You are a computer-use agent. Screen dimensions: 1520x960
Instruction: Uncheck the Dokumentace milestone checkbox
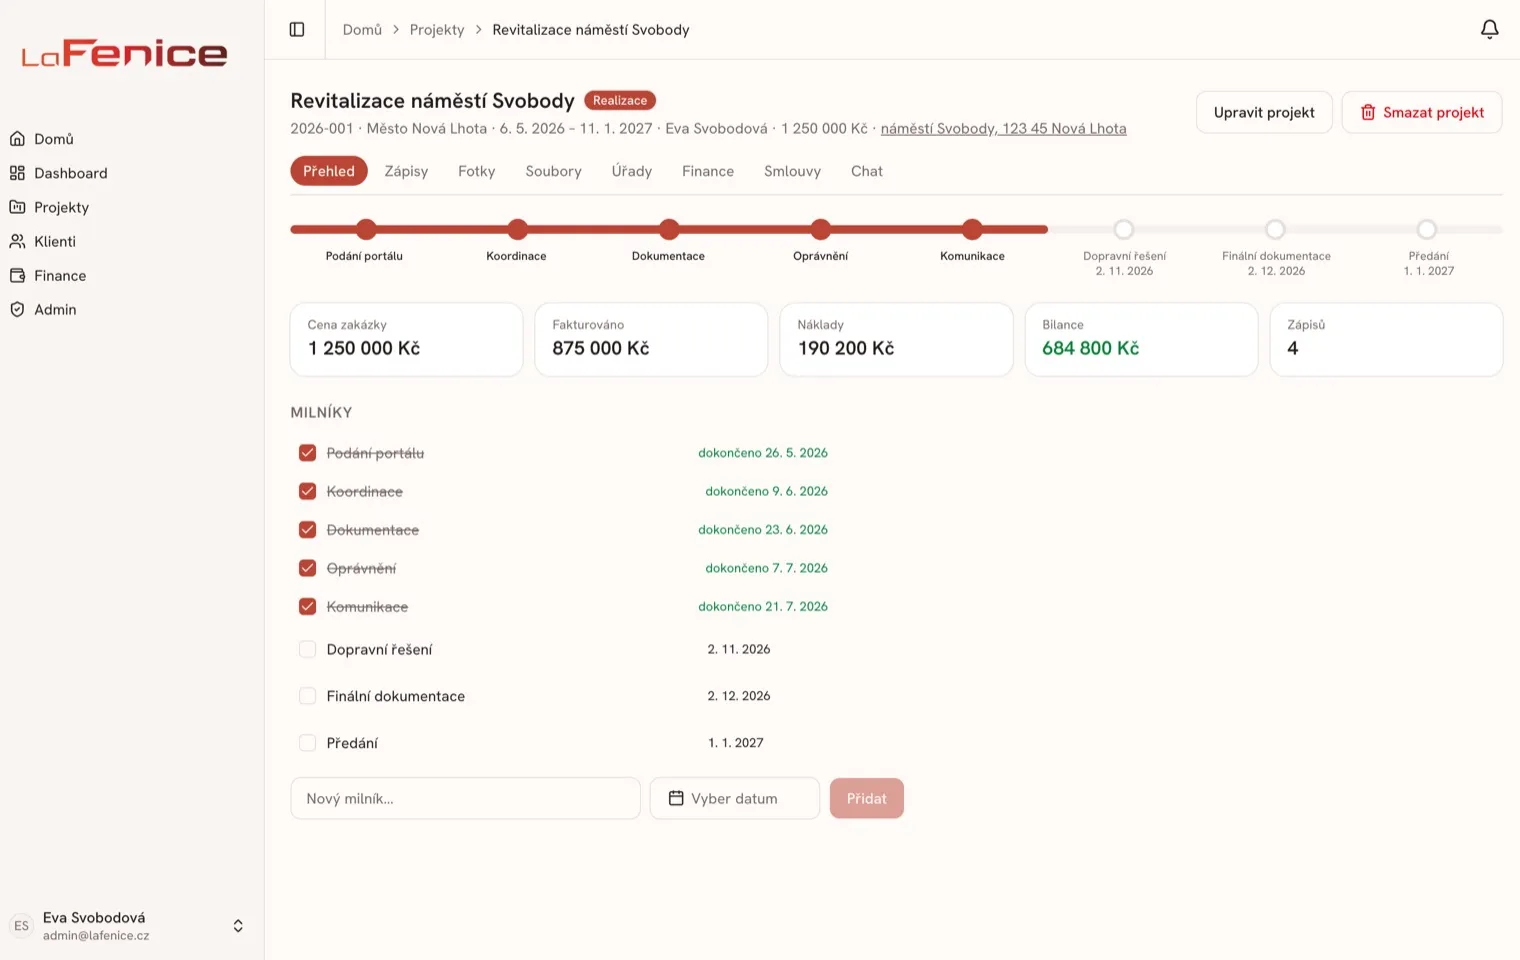(307, 530)
